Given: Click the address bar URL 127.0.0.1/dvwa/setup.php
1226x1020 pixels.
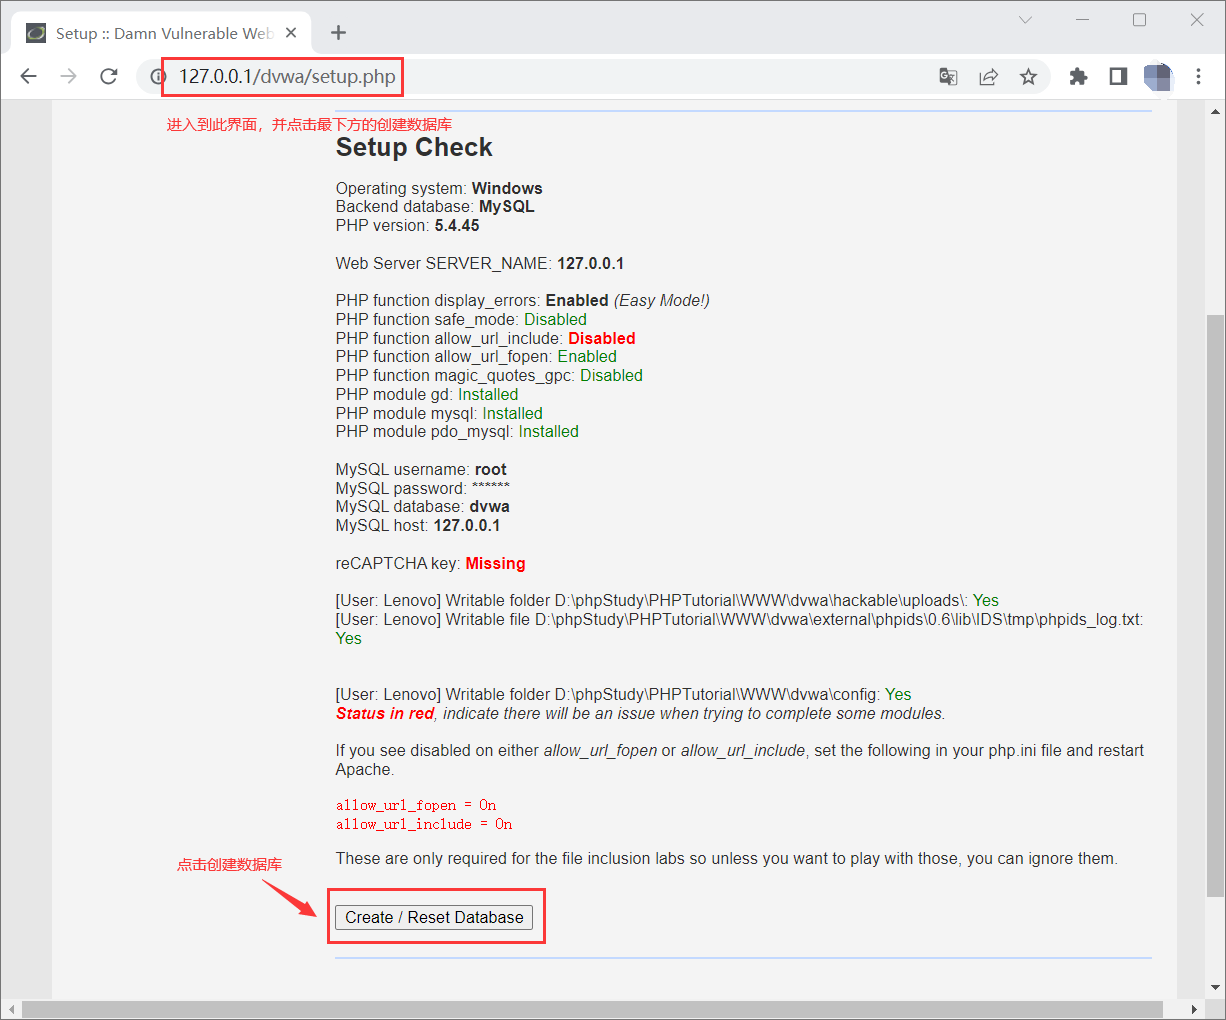Looking at the screenshot, I should coord(287,77).
